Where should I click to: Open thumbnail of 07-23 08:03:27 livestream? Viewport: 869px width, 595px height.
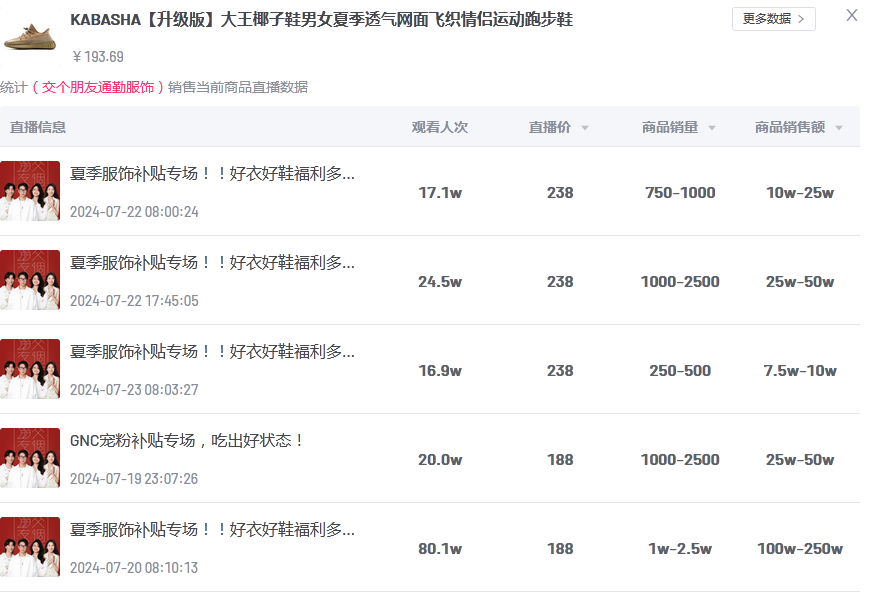[30, 369]
